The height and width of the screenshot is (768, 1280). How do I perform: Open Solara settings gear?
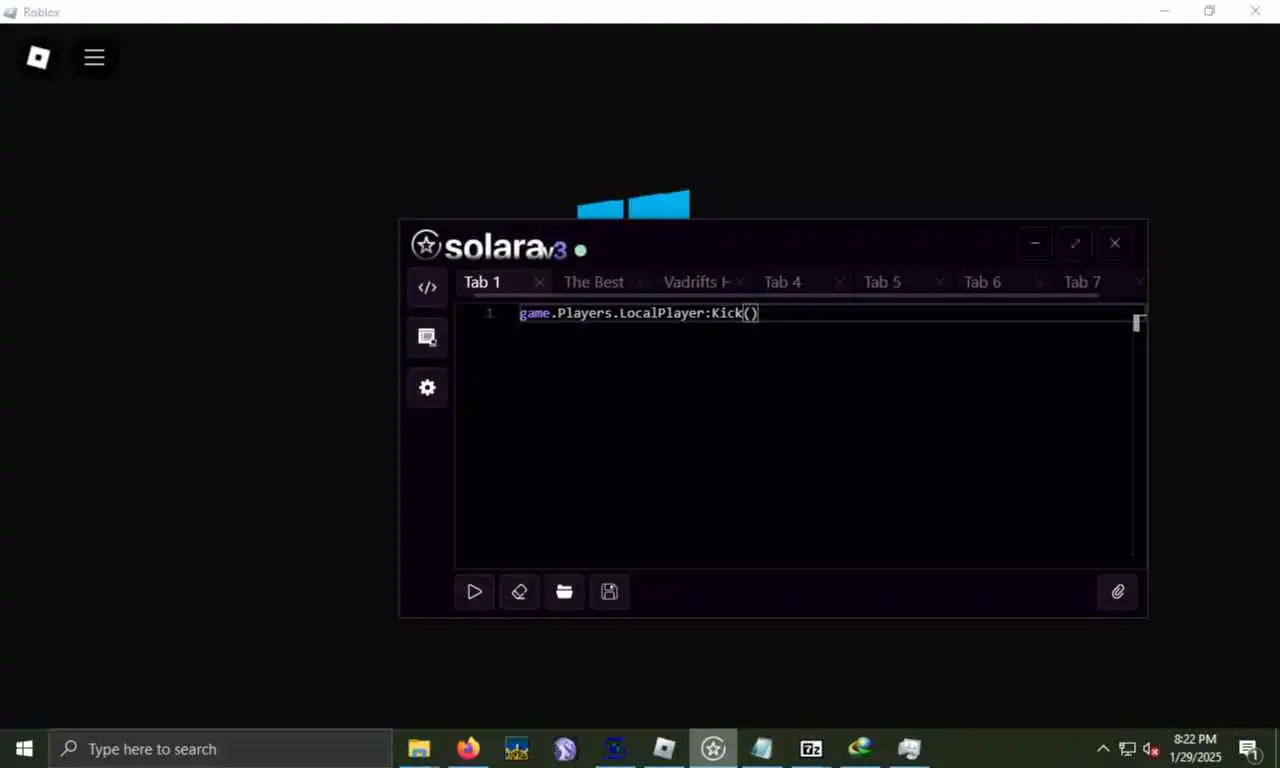tap(427, 387)
